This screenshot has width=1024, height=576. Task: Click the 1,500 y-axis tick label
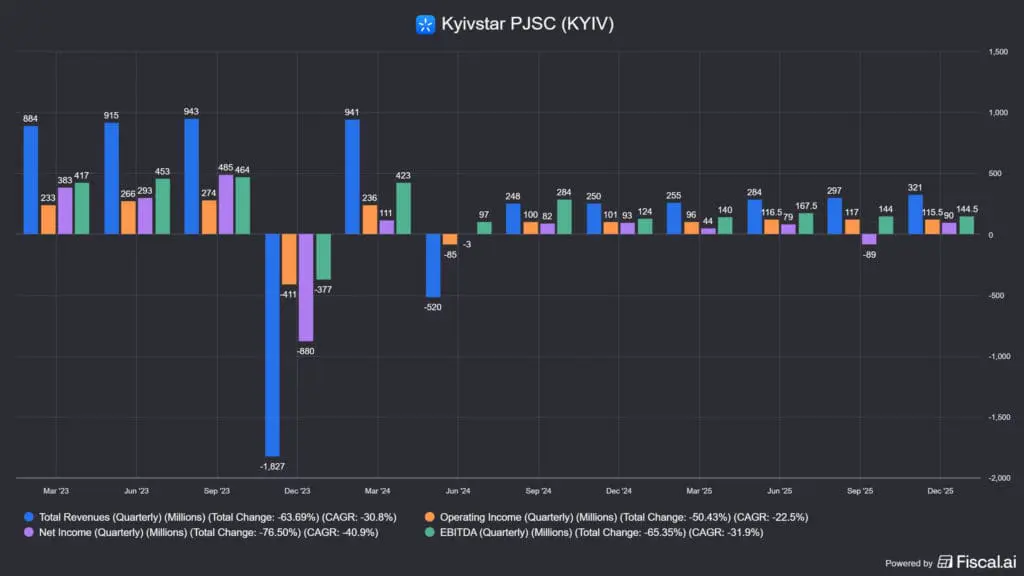coord(998,52)
